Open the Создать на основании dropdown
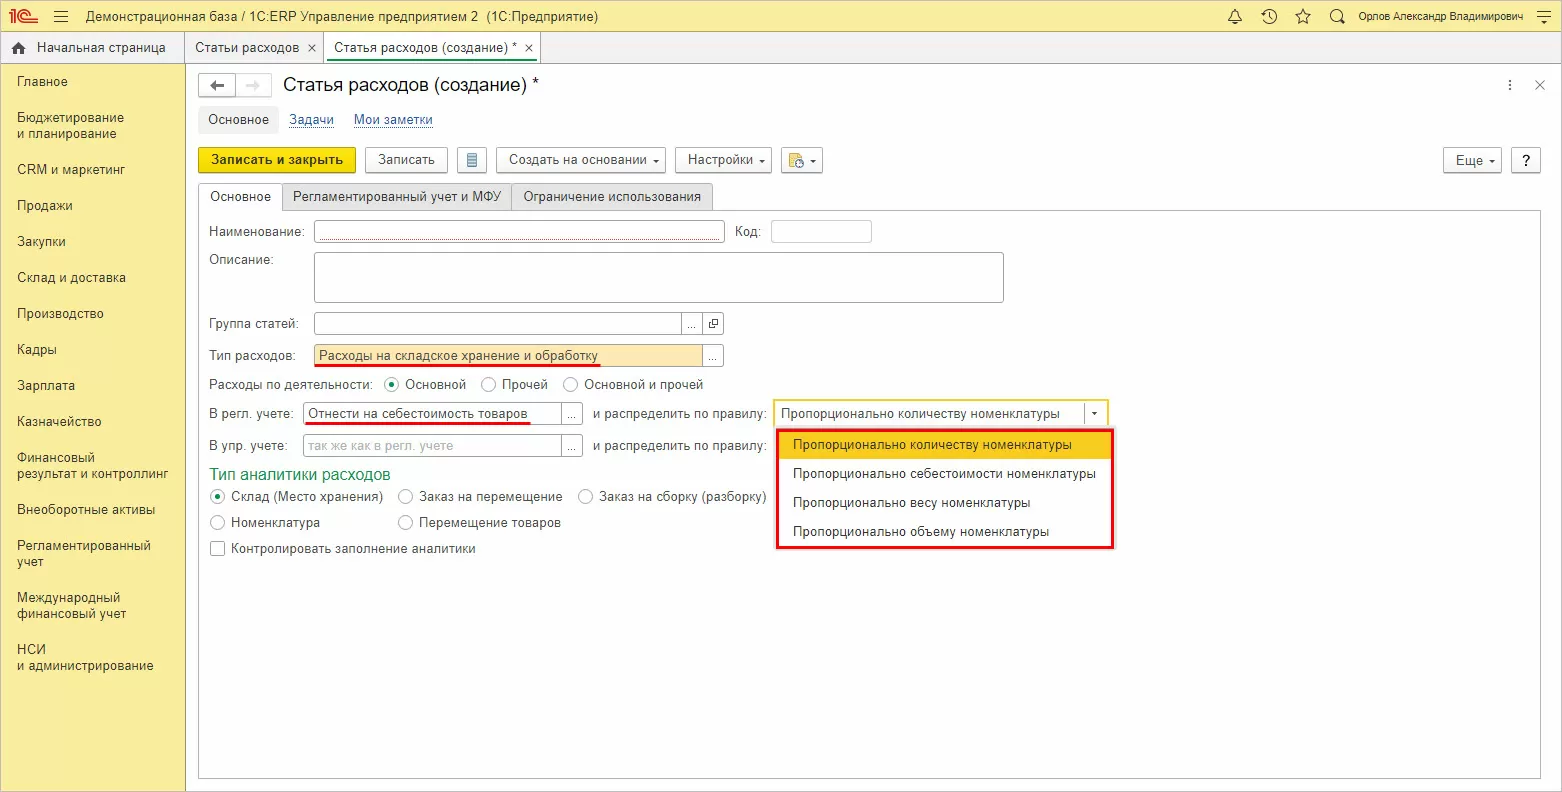This screenshot has height=792, width=1562. pos(581,160)
